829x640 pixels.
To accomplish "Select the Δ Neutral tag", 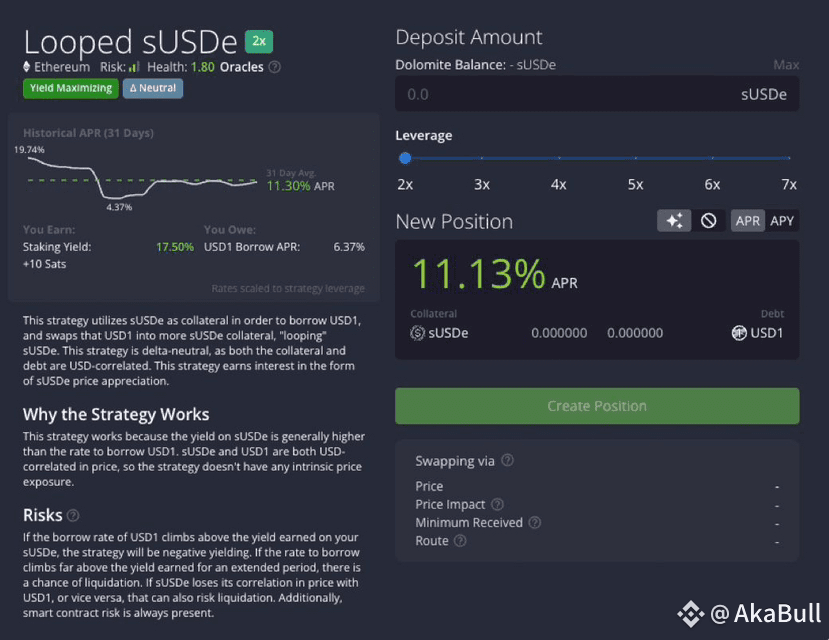I will pyautogui.click(x=153, y=88).
